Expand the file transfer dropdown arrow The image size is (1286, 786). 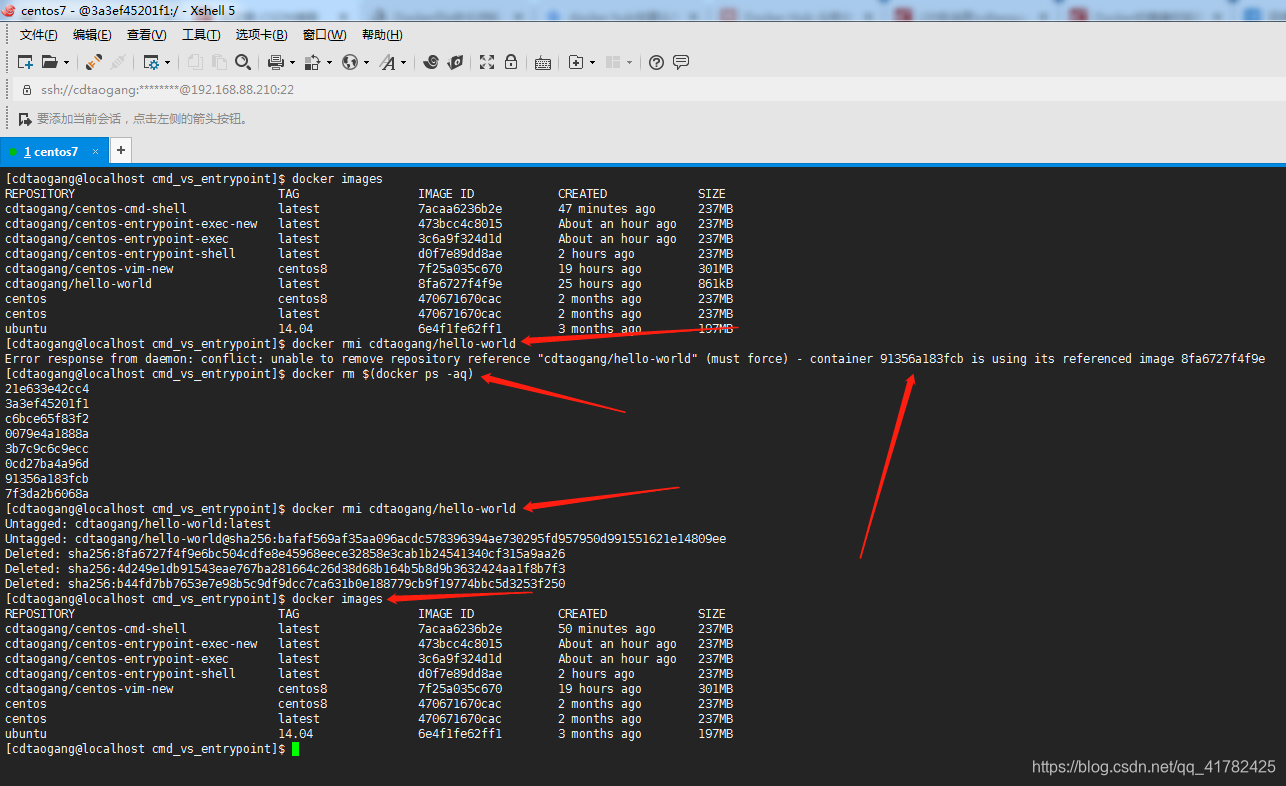(x=328, y=62)
